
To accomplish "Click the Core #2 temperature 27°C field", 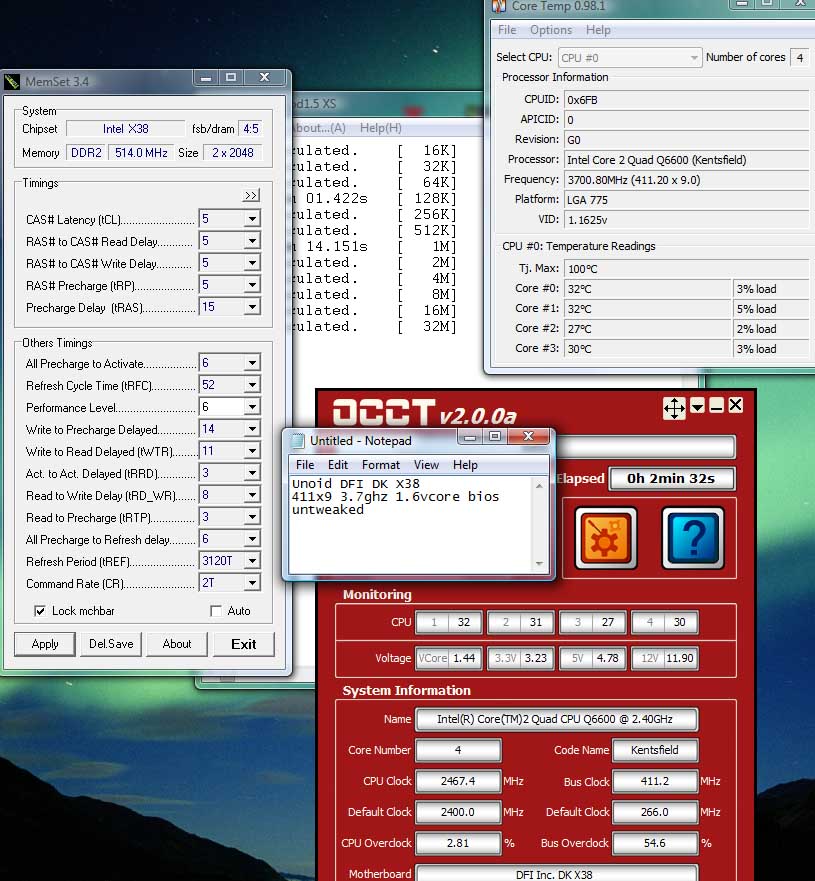I will tap(648, 329).
